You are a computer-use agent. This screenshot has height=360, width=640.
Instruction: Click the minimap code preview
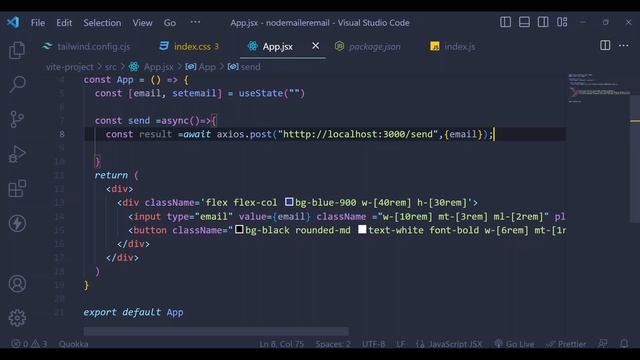[x=598, y=87]
